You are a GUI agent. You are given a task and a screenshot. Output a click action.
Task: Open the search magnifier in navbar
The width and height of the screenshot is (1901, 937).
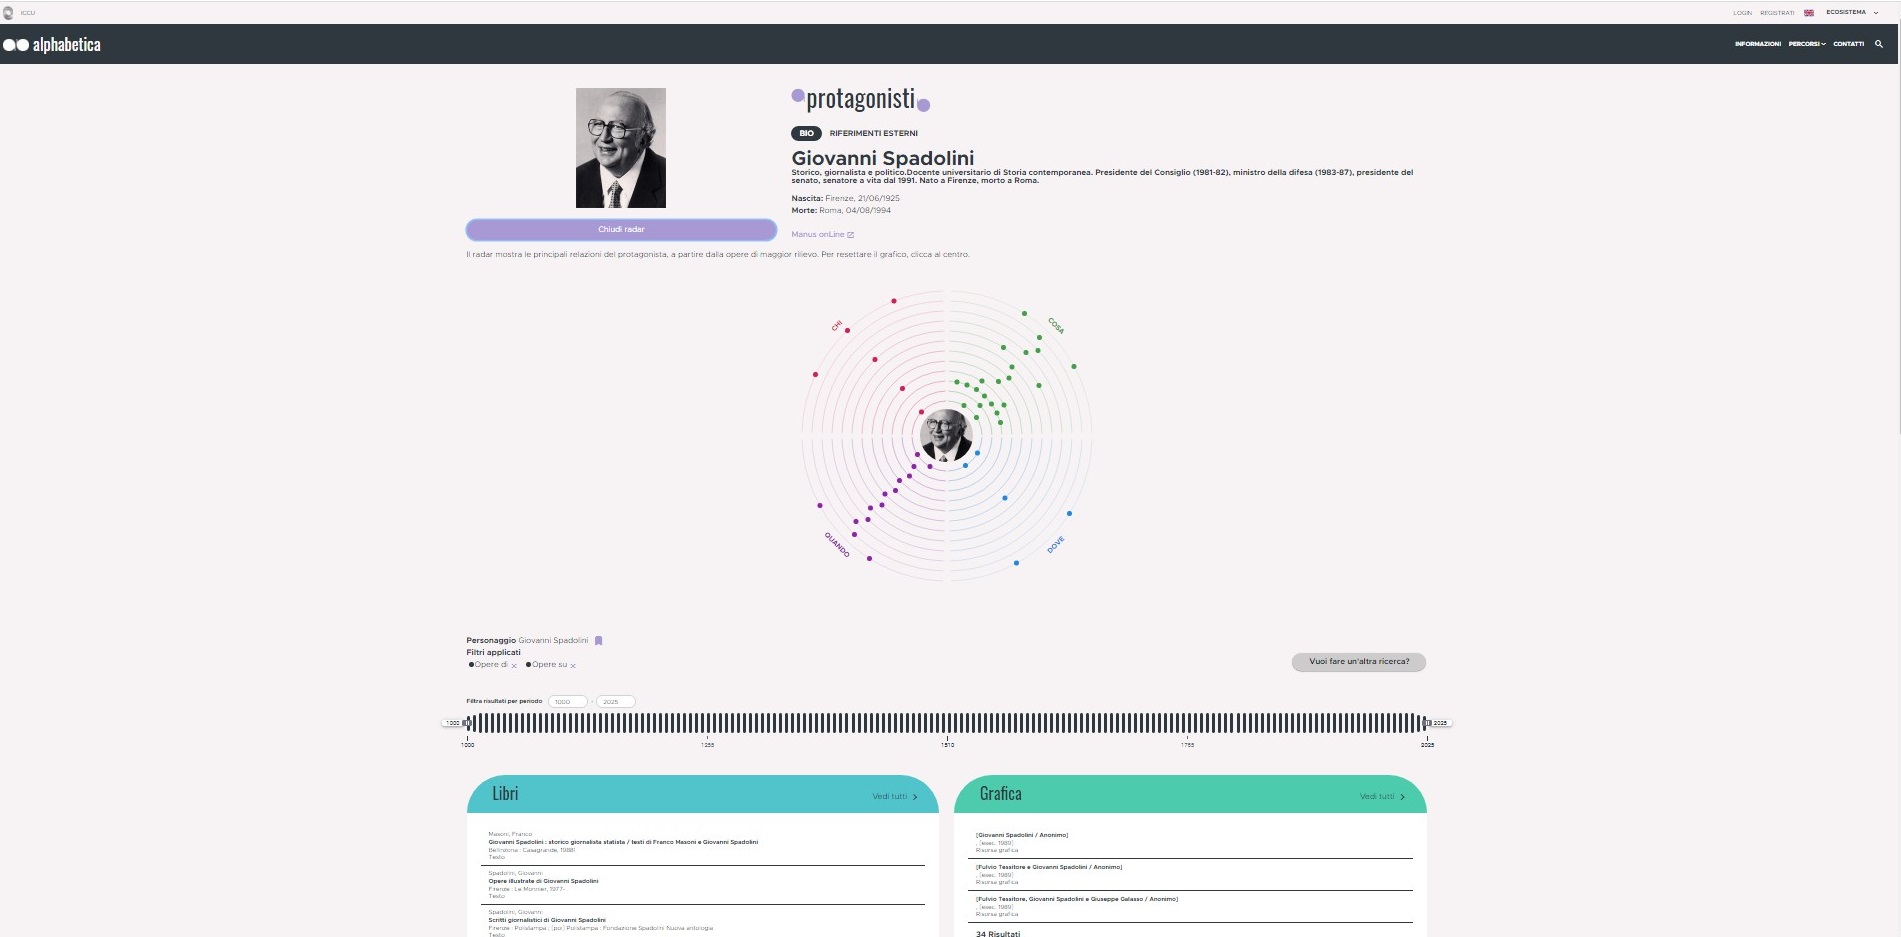(1878, 44)
